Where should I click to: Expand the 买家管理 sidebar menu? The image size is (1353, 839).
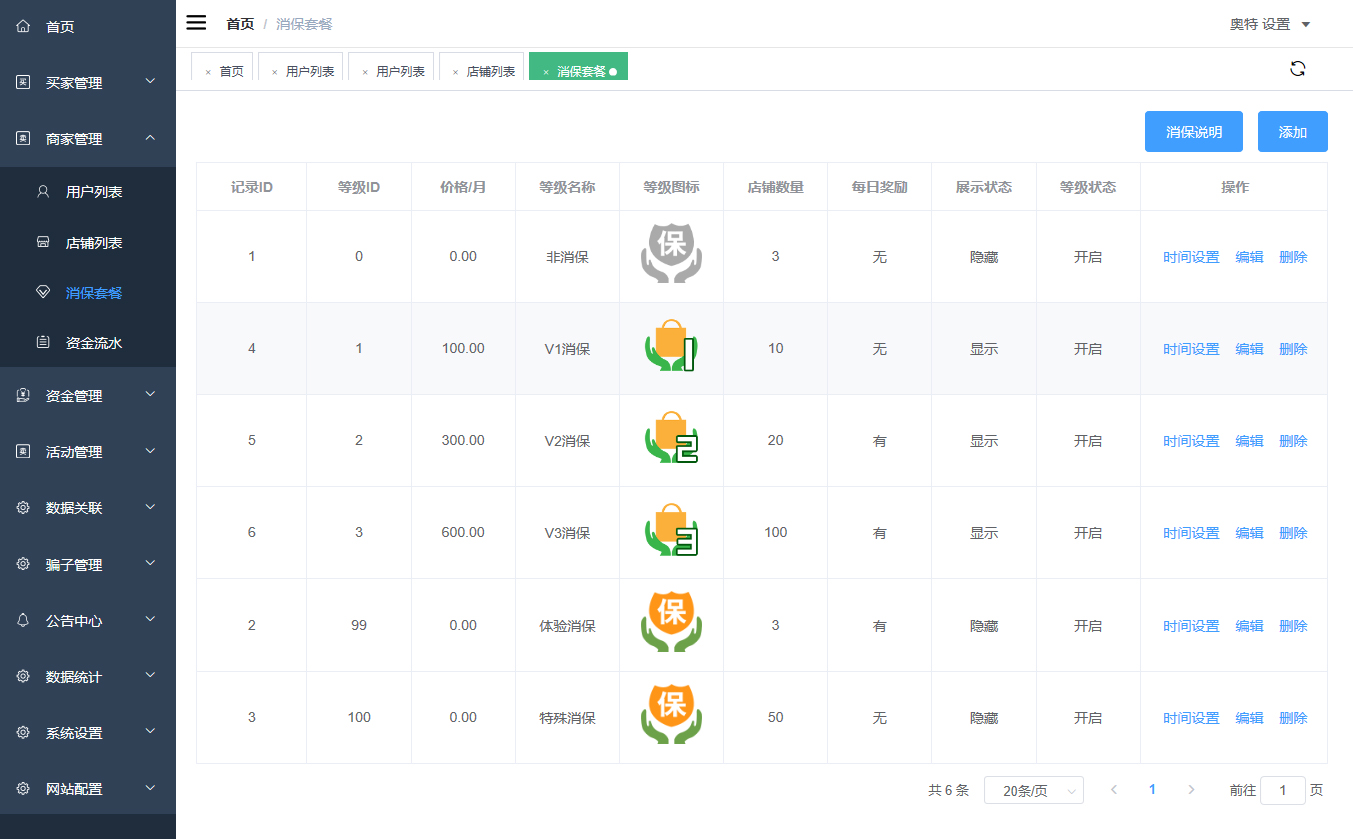(x=88, y=83)
